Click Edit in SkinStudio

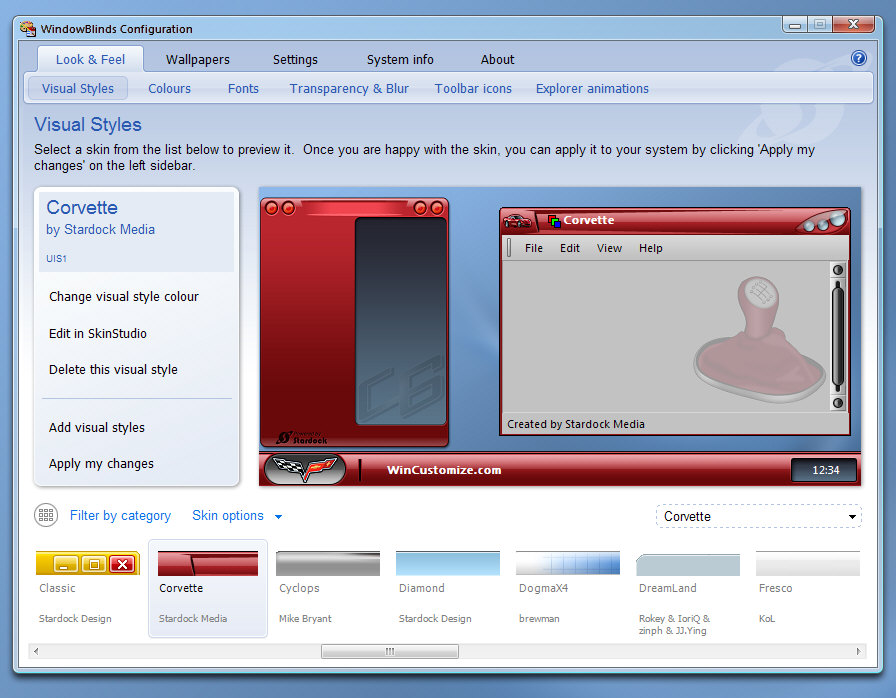coord(98,334)
